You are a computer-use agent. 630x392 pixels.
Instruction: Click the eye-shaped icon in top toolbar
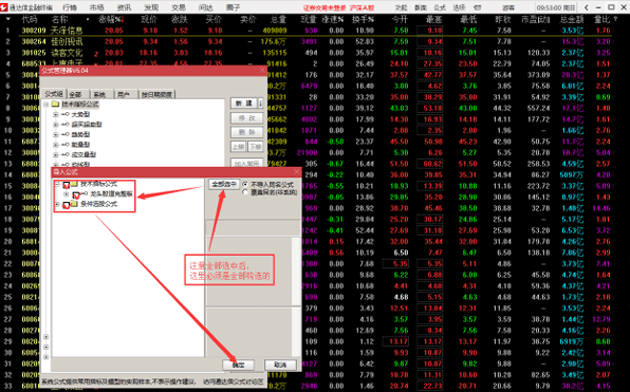pos(477,7)
